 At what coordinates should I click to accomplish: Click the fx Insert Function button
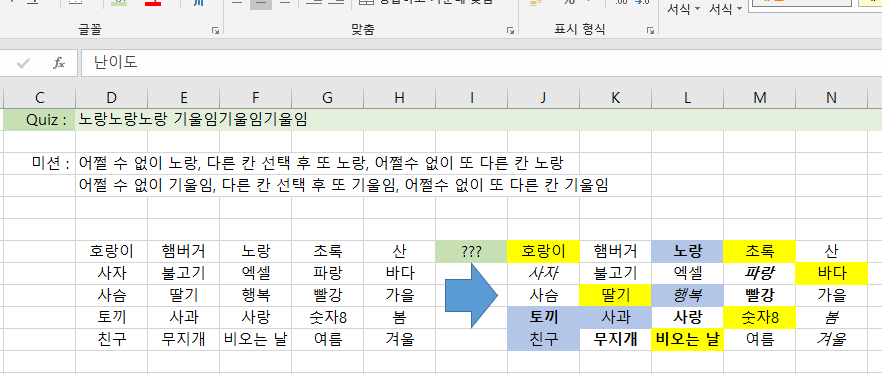(x=58, y=63)
